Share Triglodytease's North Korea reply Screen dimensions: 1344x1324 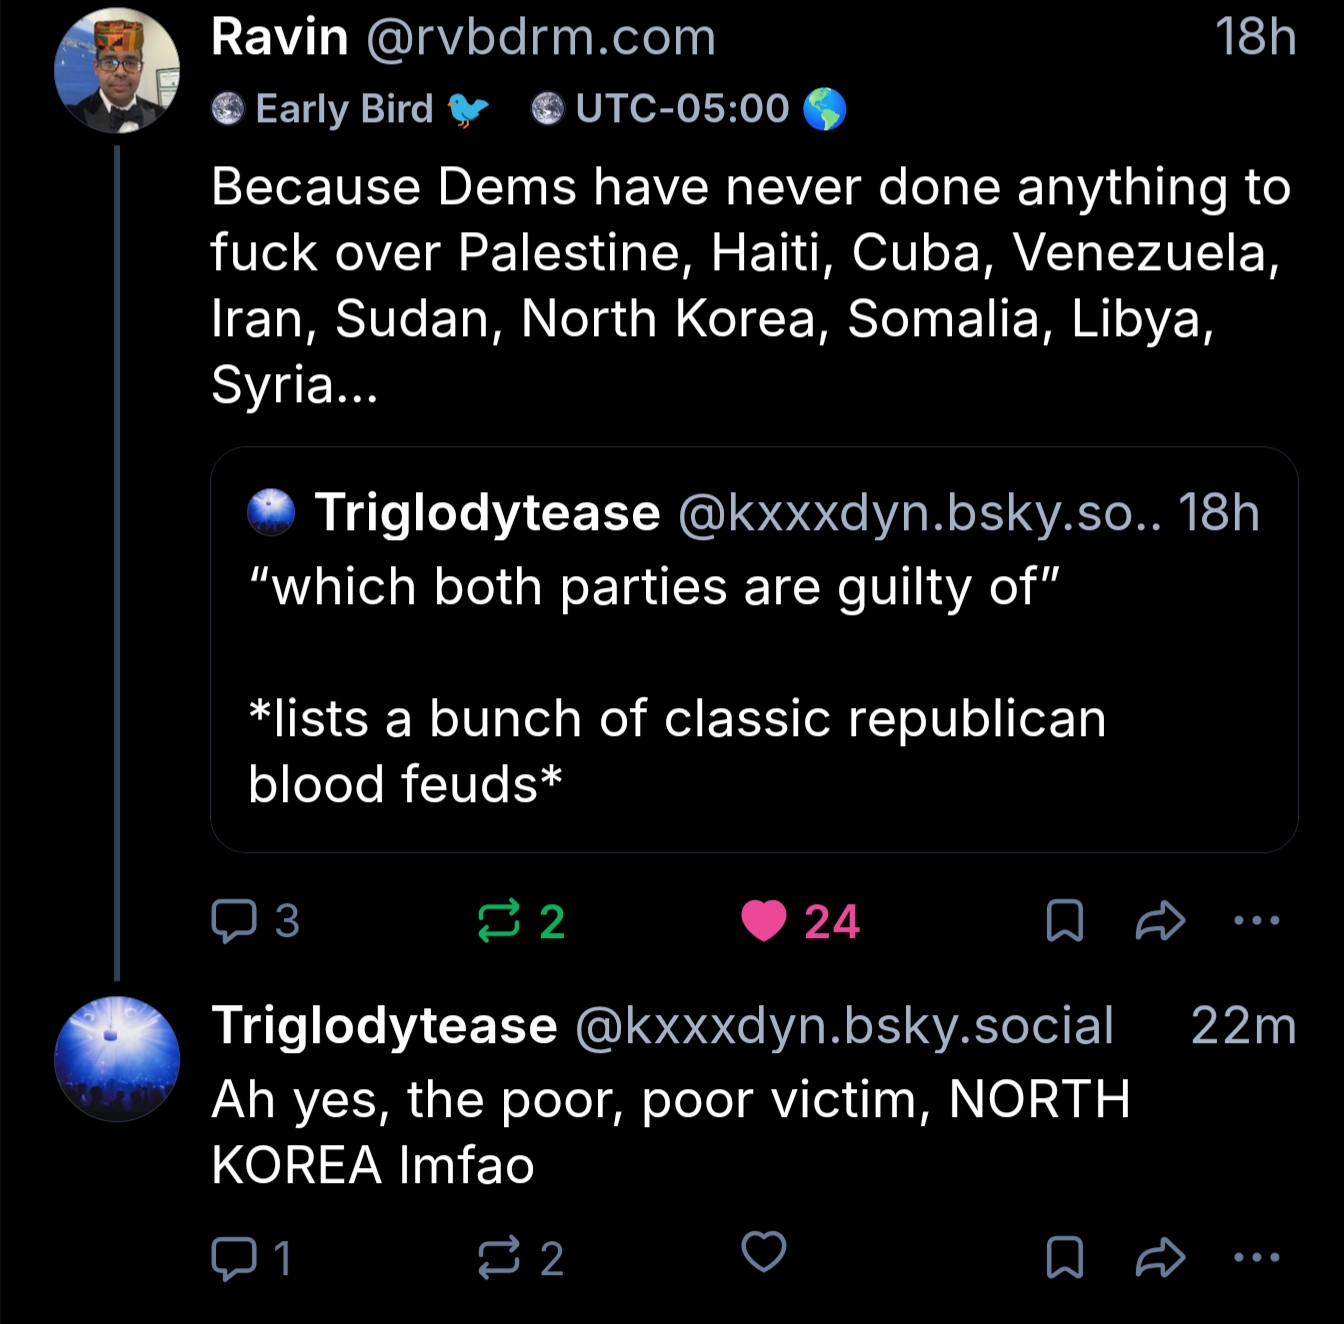pyautogui.click(x=1160, y=1258)
